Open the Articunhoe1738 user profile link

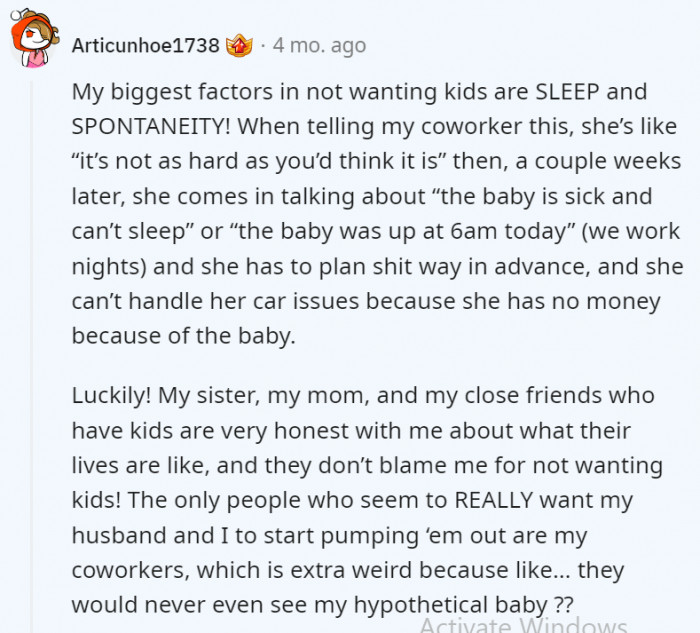[x=146, y=46]
